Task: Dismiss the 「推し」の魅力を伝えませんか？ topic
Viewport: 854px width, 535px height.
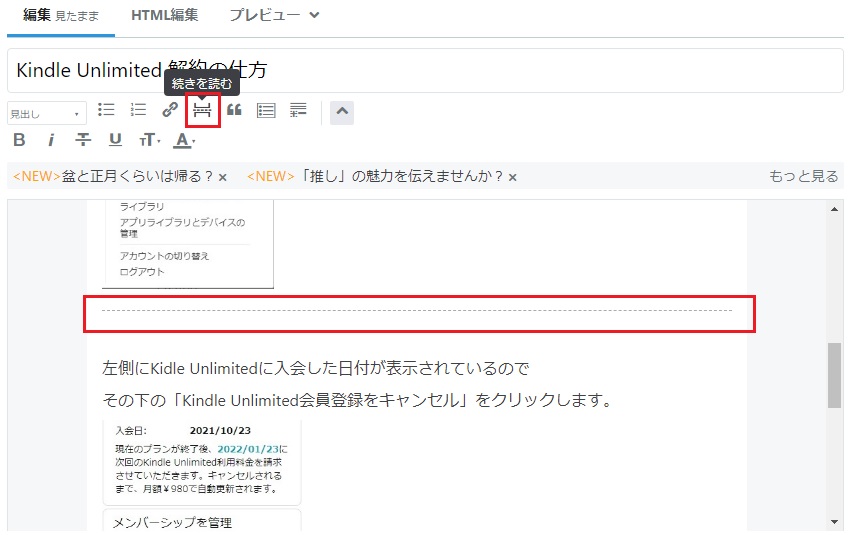Action: point(513,177)
